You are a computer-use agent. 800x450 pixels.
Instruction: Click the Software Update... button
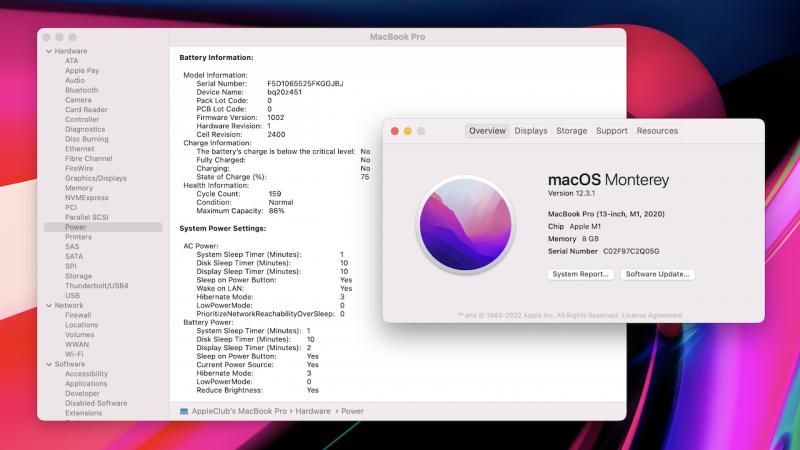(x=657, y=274)
